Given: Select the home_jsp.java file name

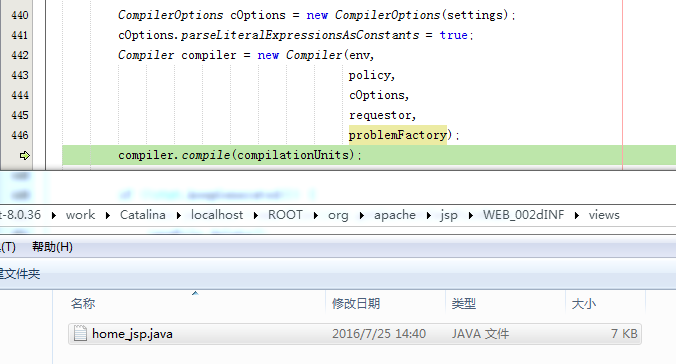Looking at the screenshot, I should (132, 334).
